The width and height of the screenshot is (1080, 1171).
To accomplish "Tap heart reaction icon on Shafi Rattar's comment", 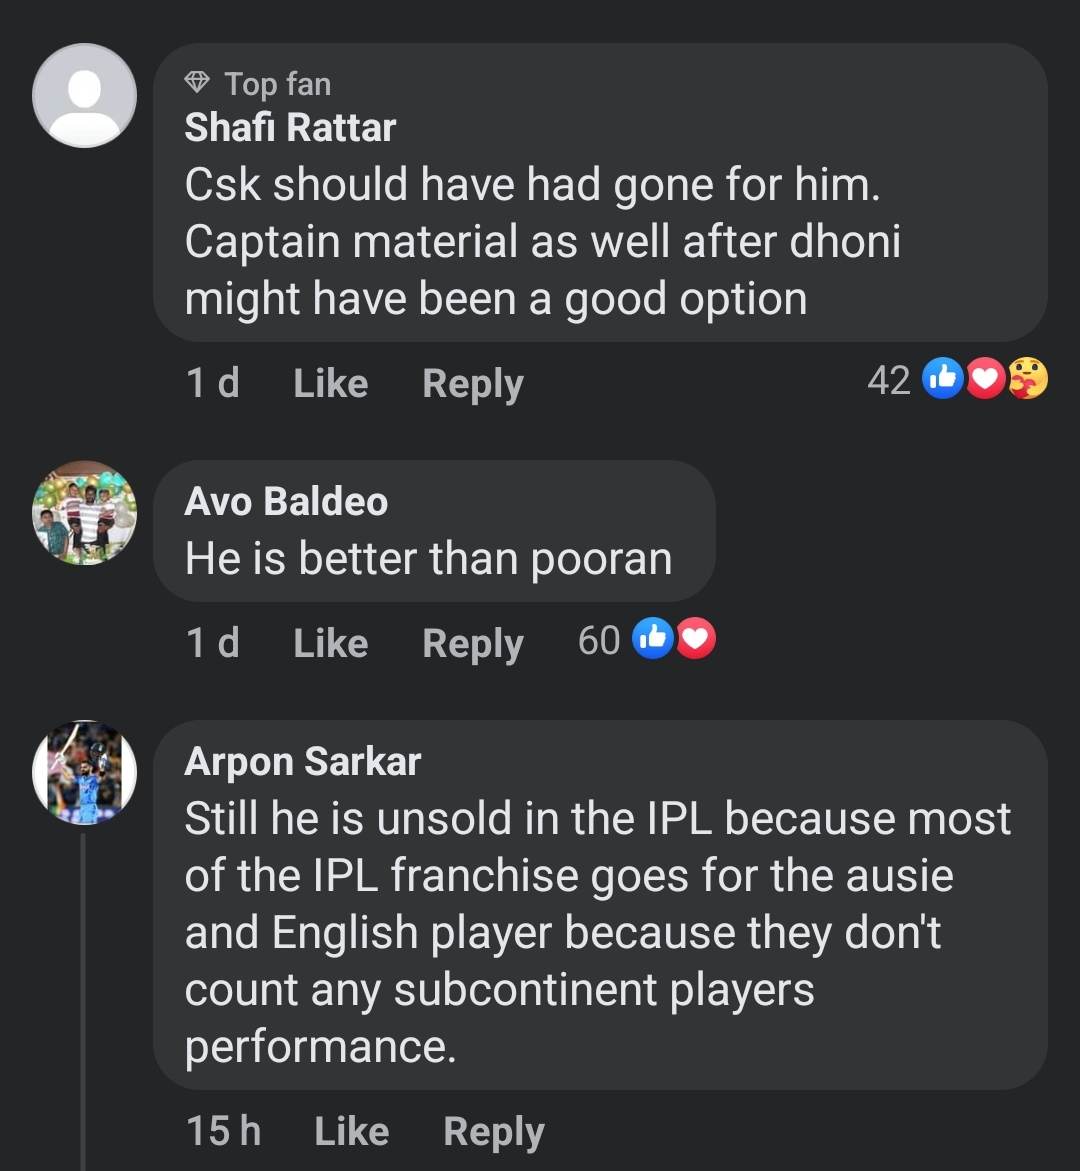I will [985, 379].
